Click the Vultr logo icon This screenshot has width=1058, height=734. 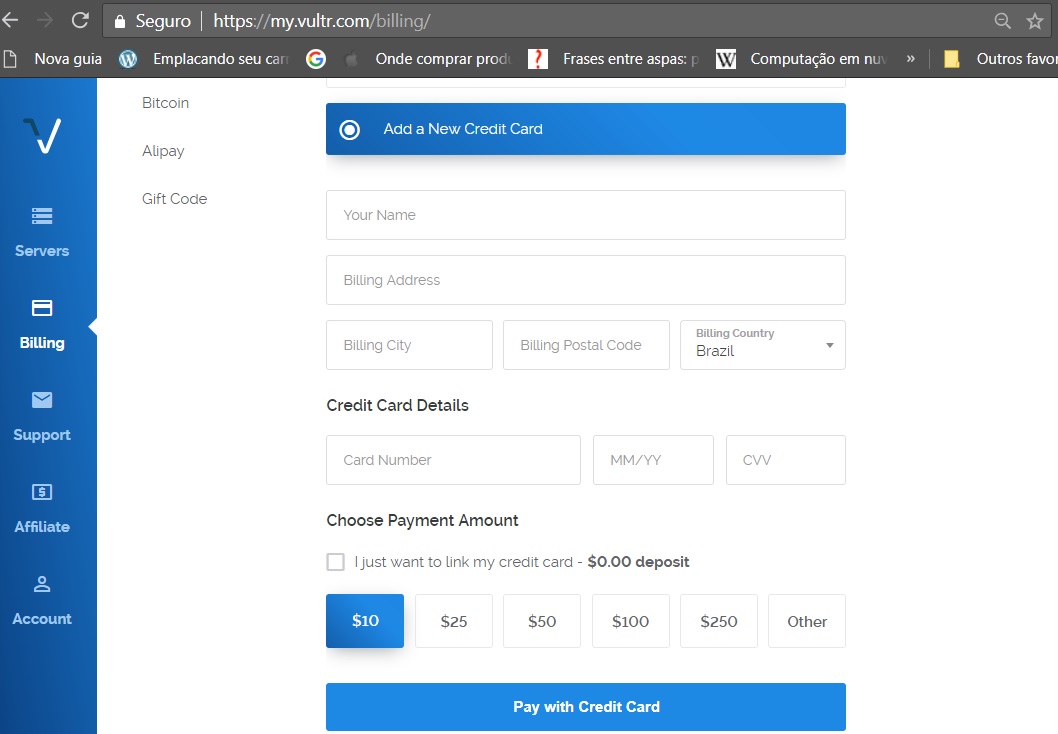coord(43,135)
